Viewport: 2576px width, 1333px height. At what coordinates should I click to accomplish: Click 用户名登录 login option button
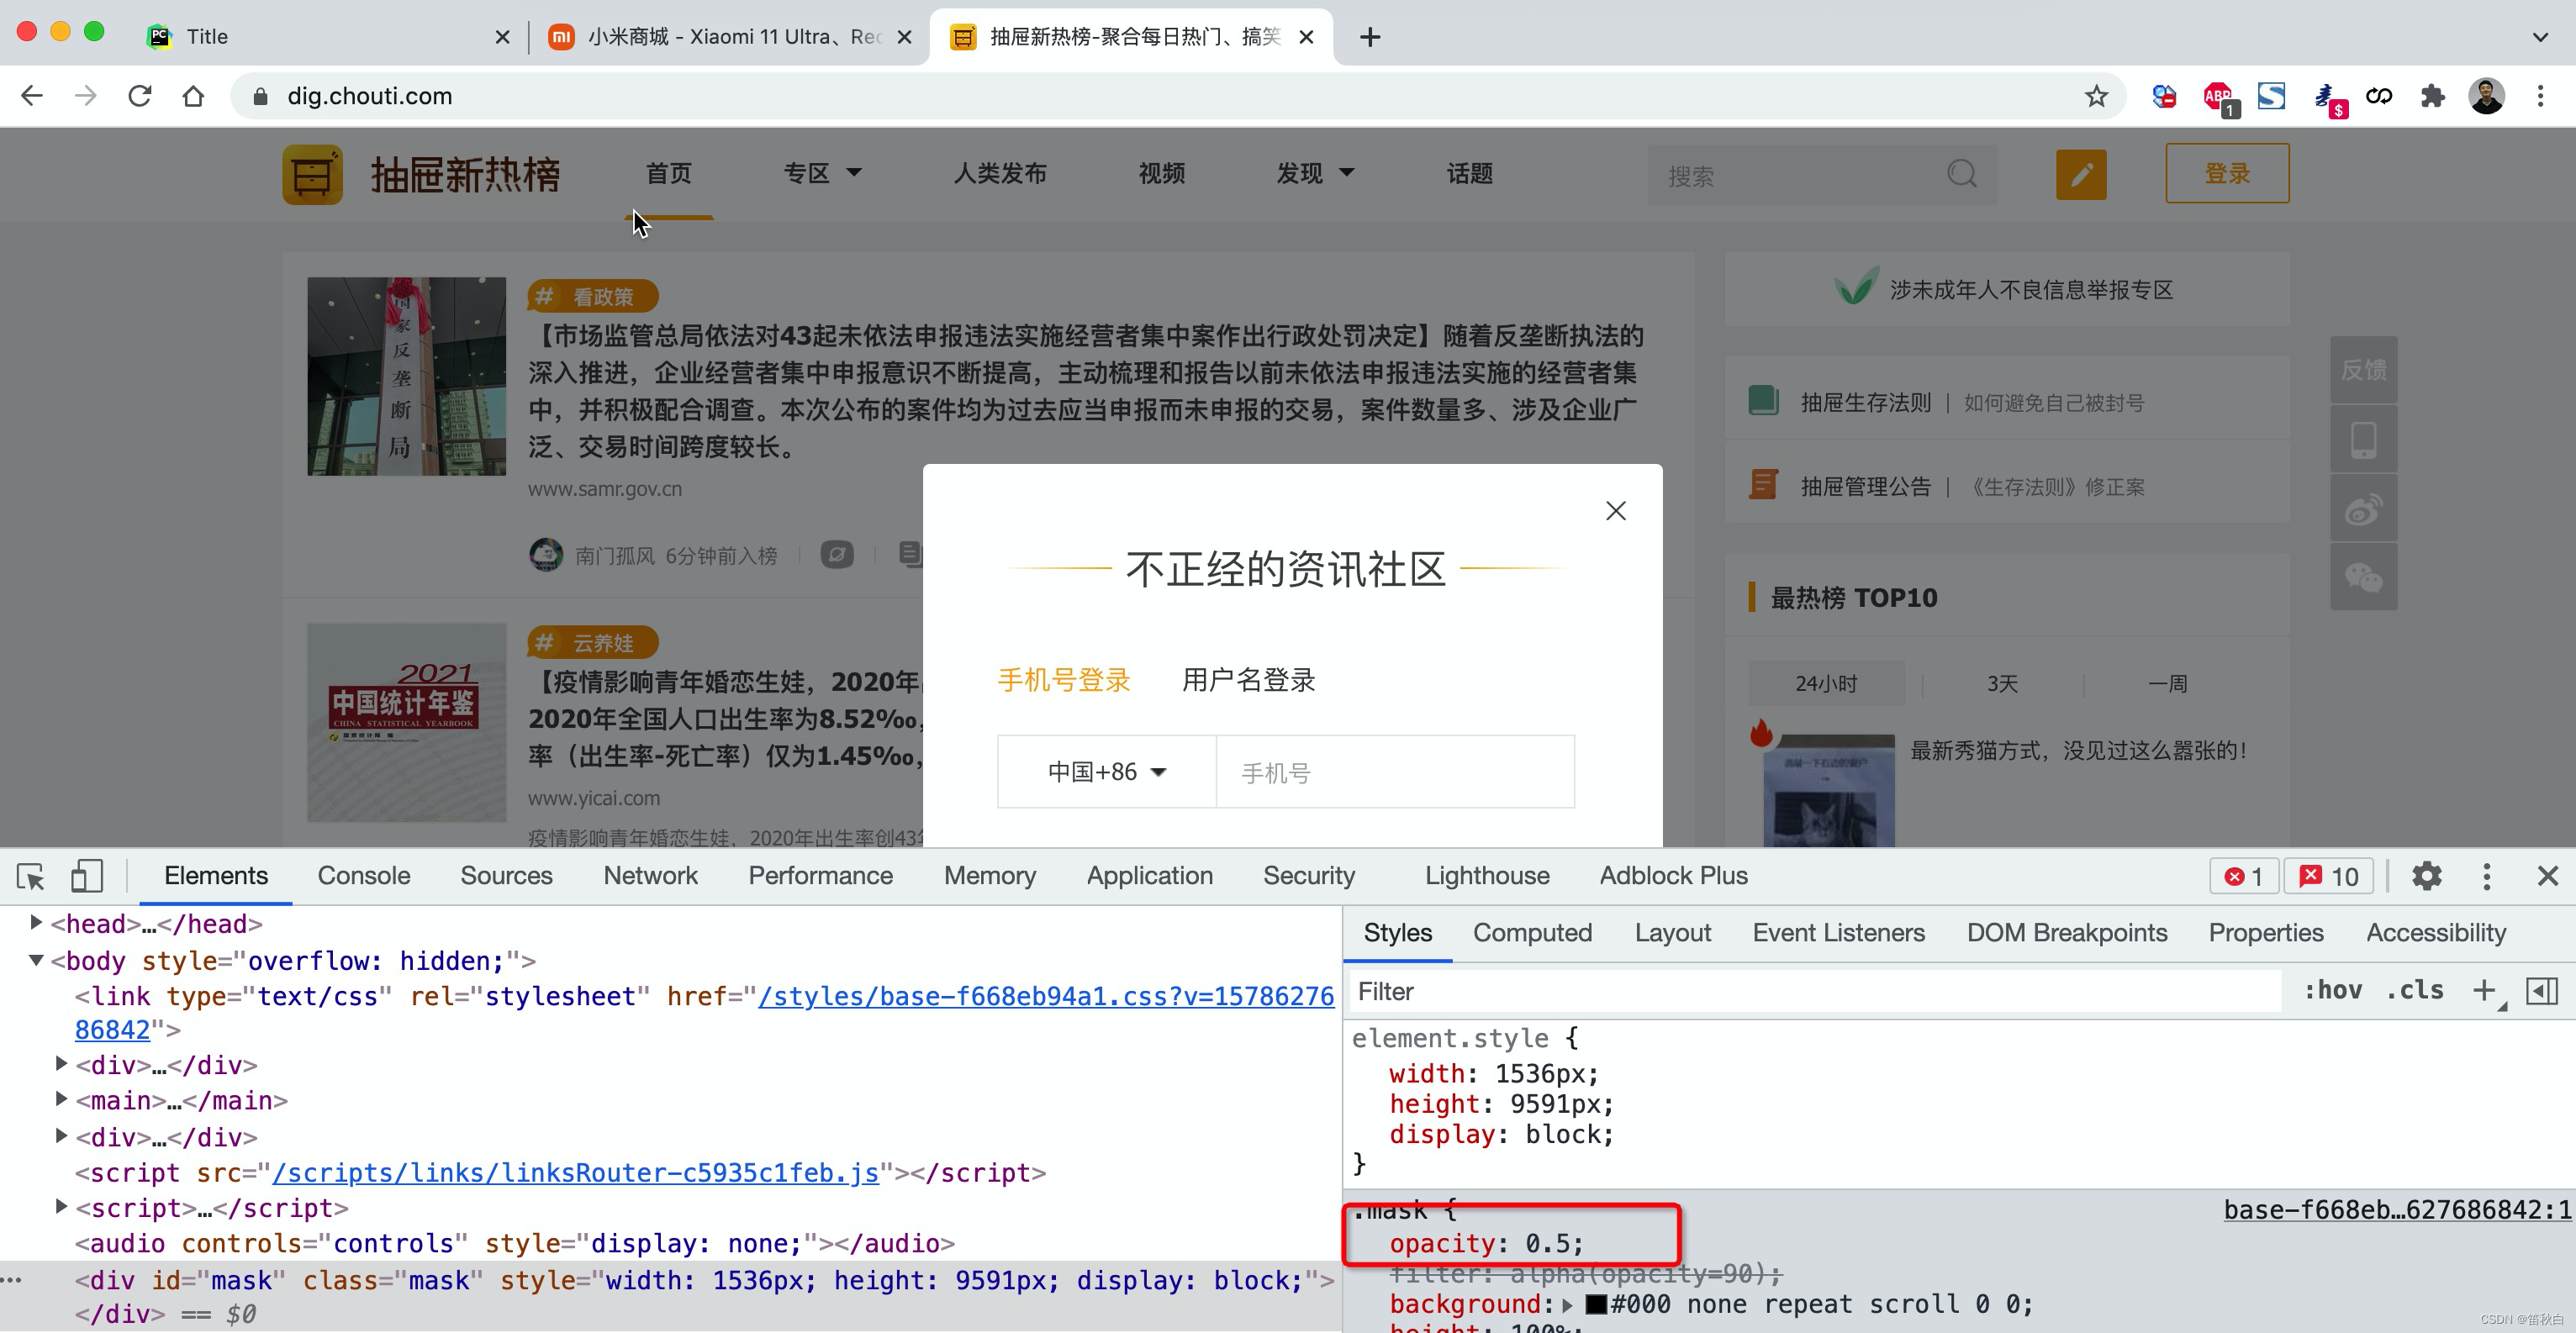(1248, 678)
